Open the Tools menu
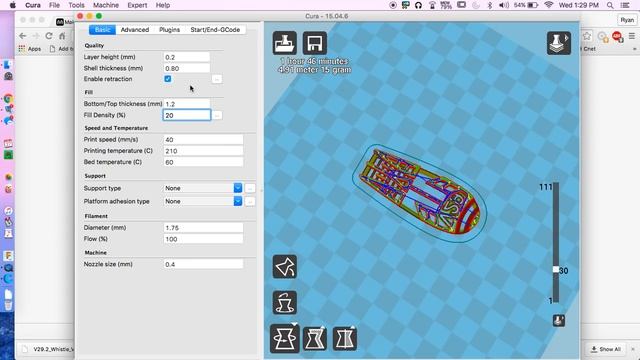 [76, 5]
